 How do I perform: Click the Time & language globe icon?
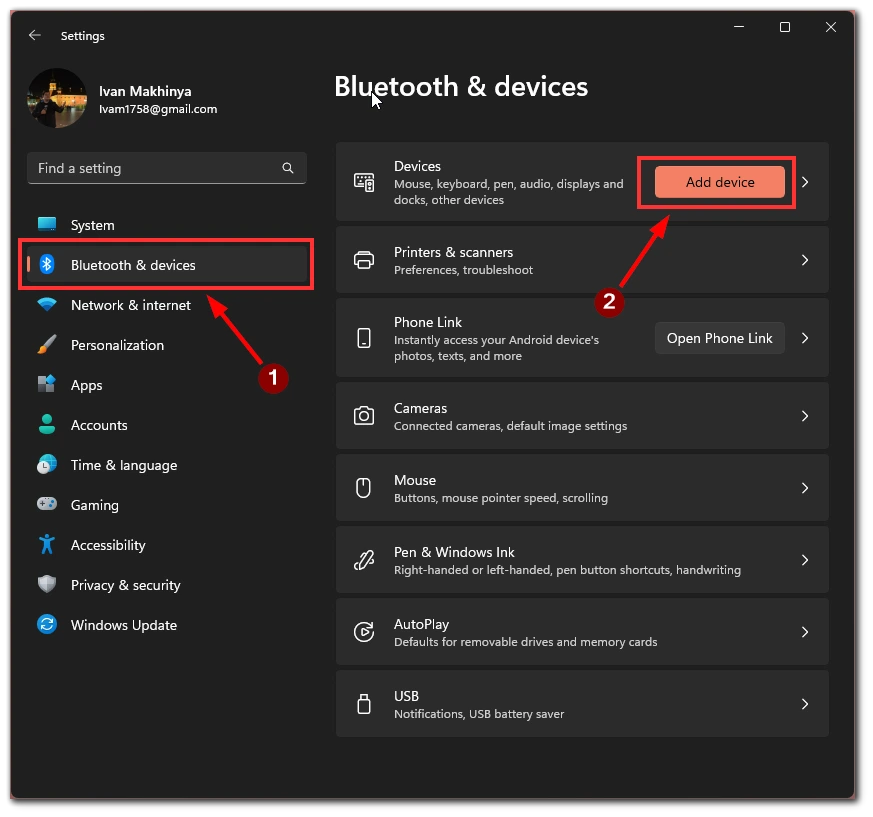[47, 464]
